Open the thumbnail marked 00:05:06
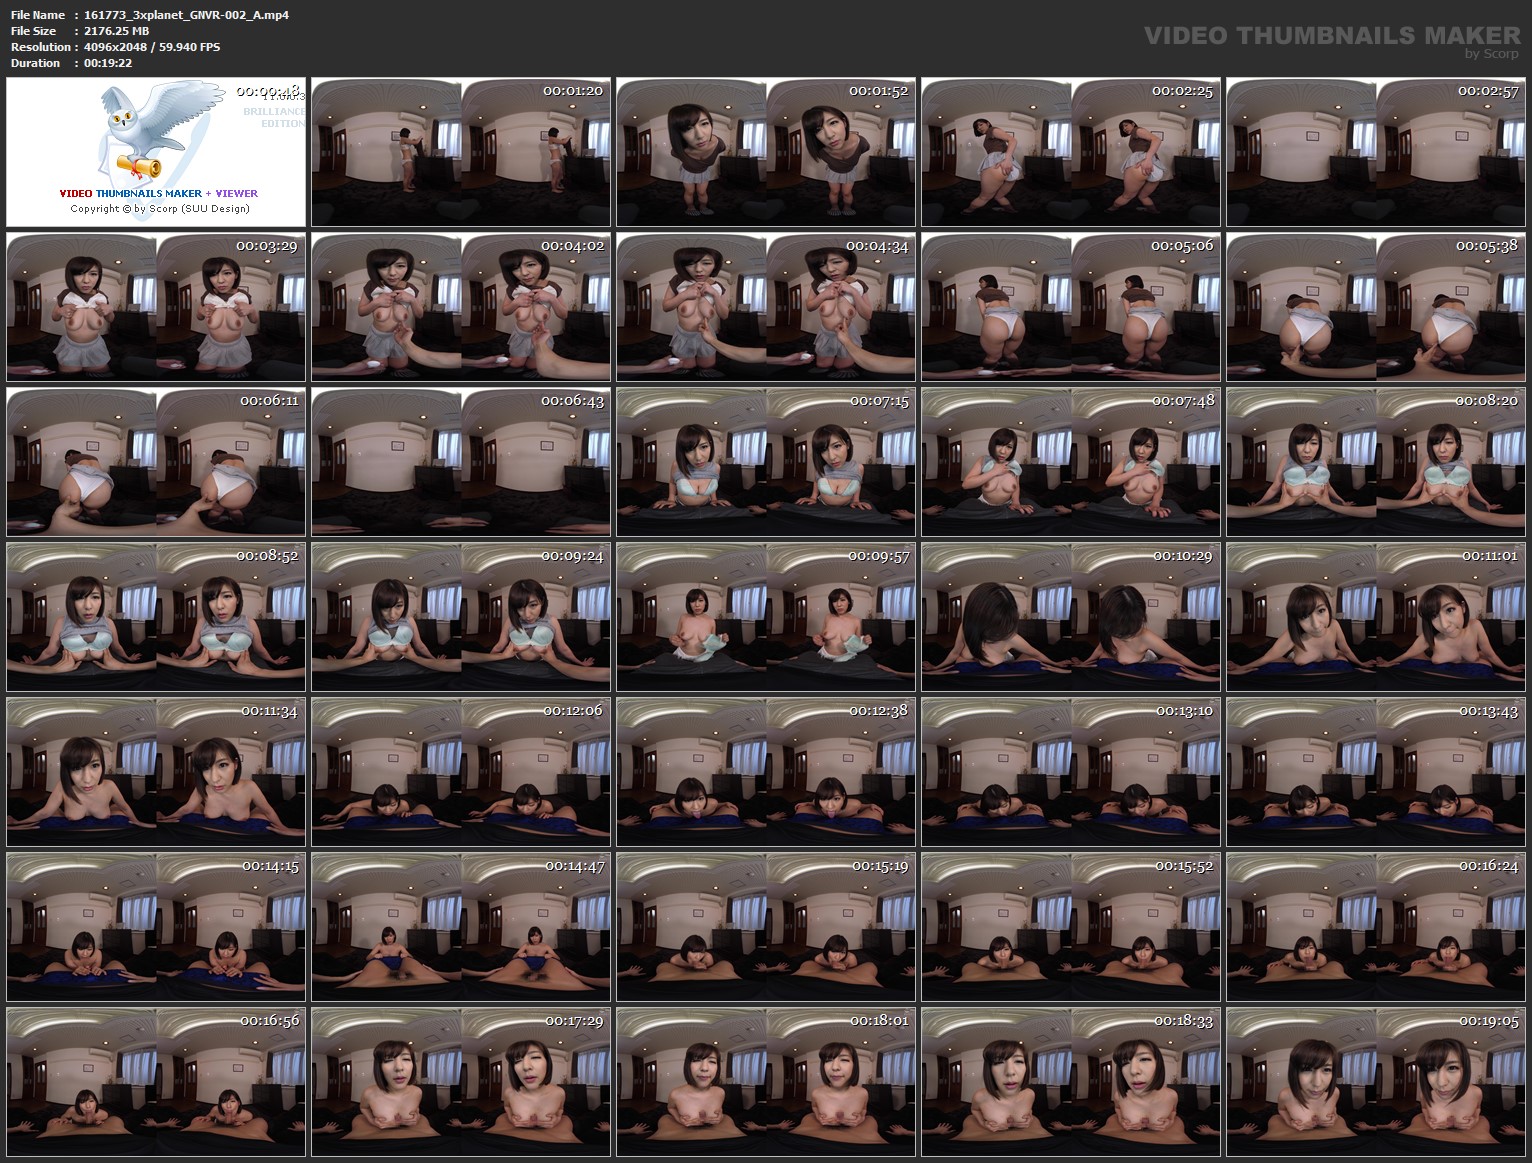 pos(1073,307)
